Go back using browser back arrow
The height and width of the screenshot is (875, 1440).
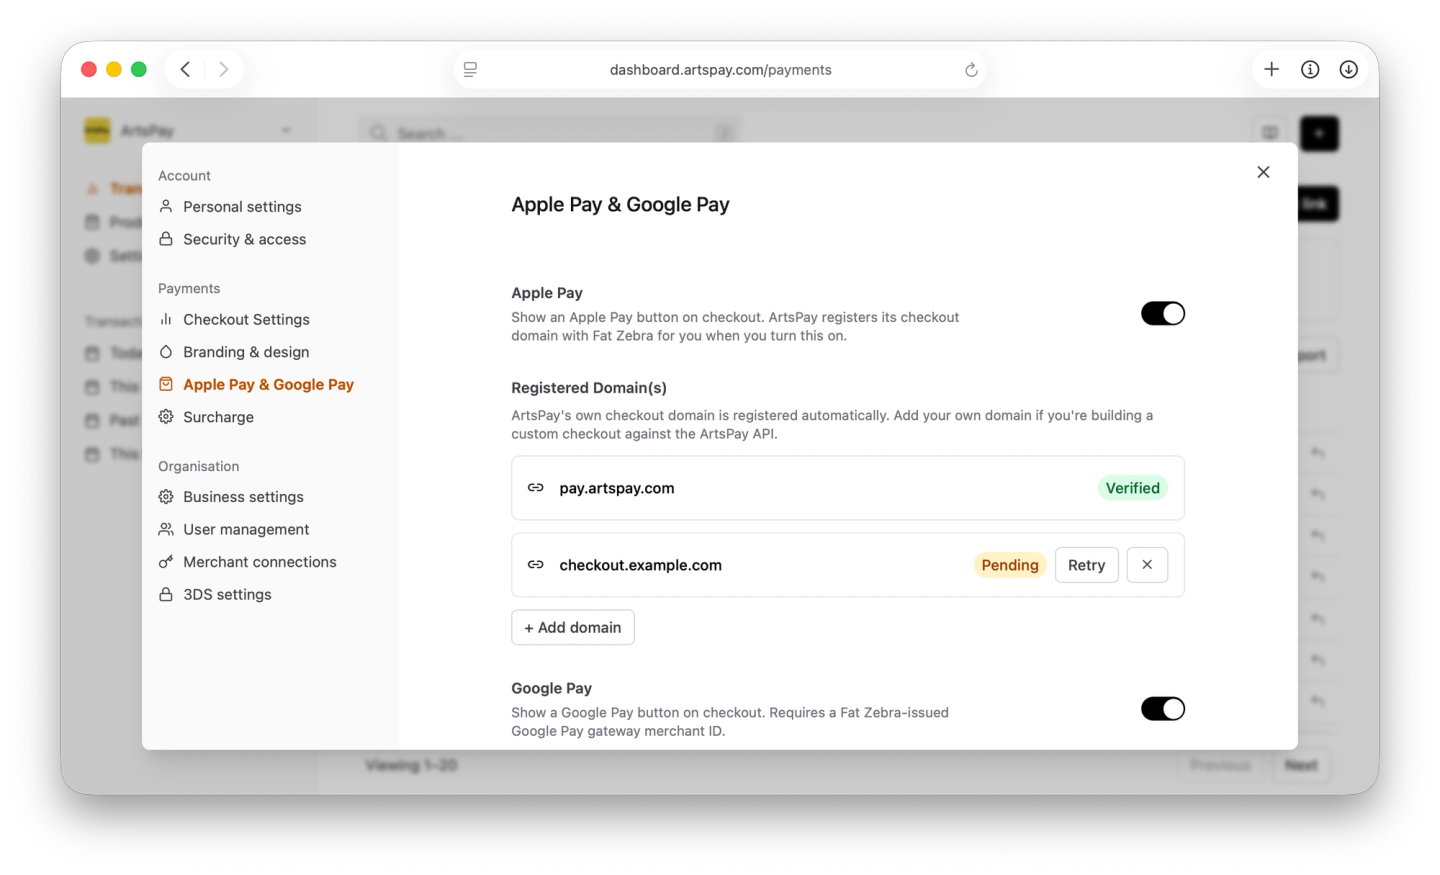(x=185, y=69)
